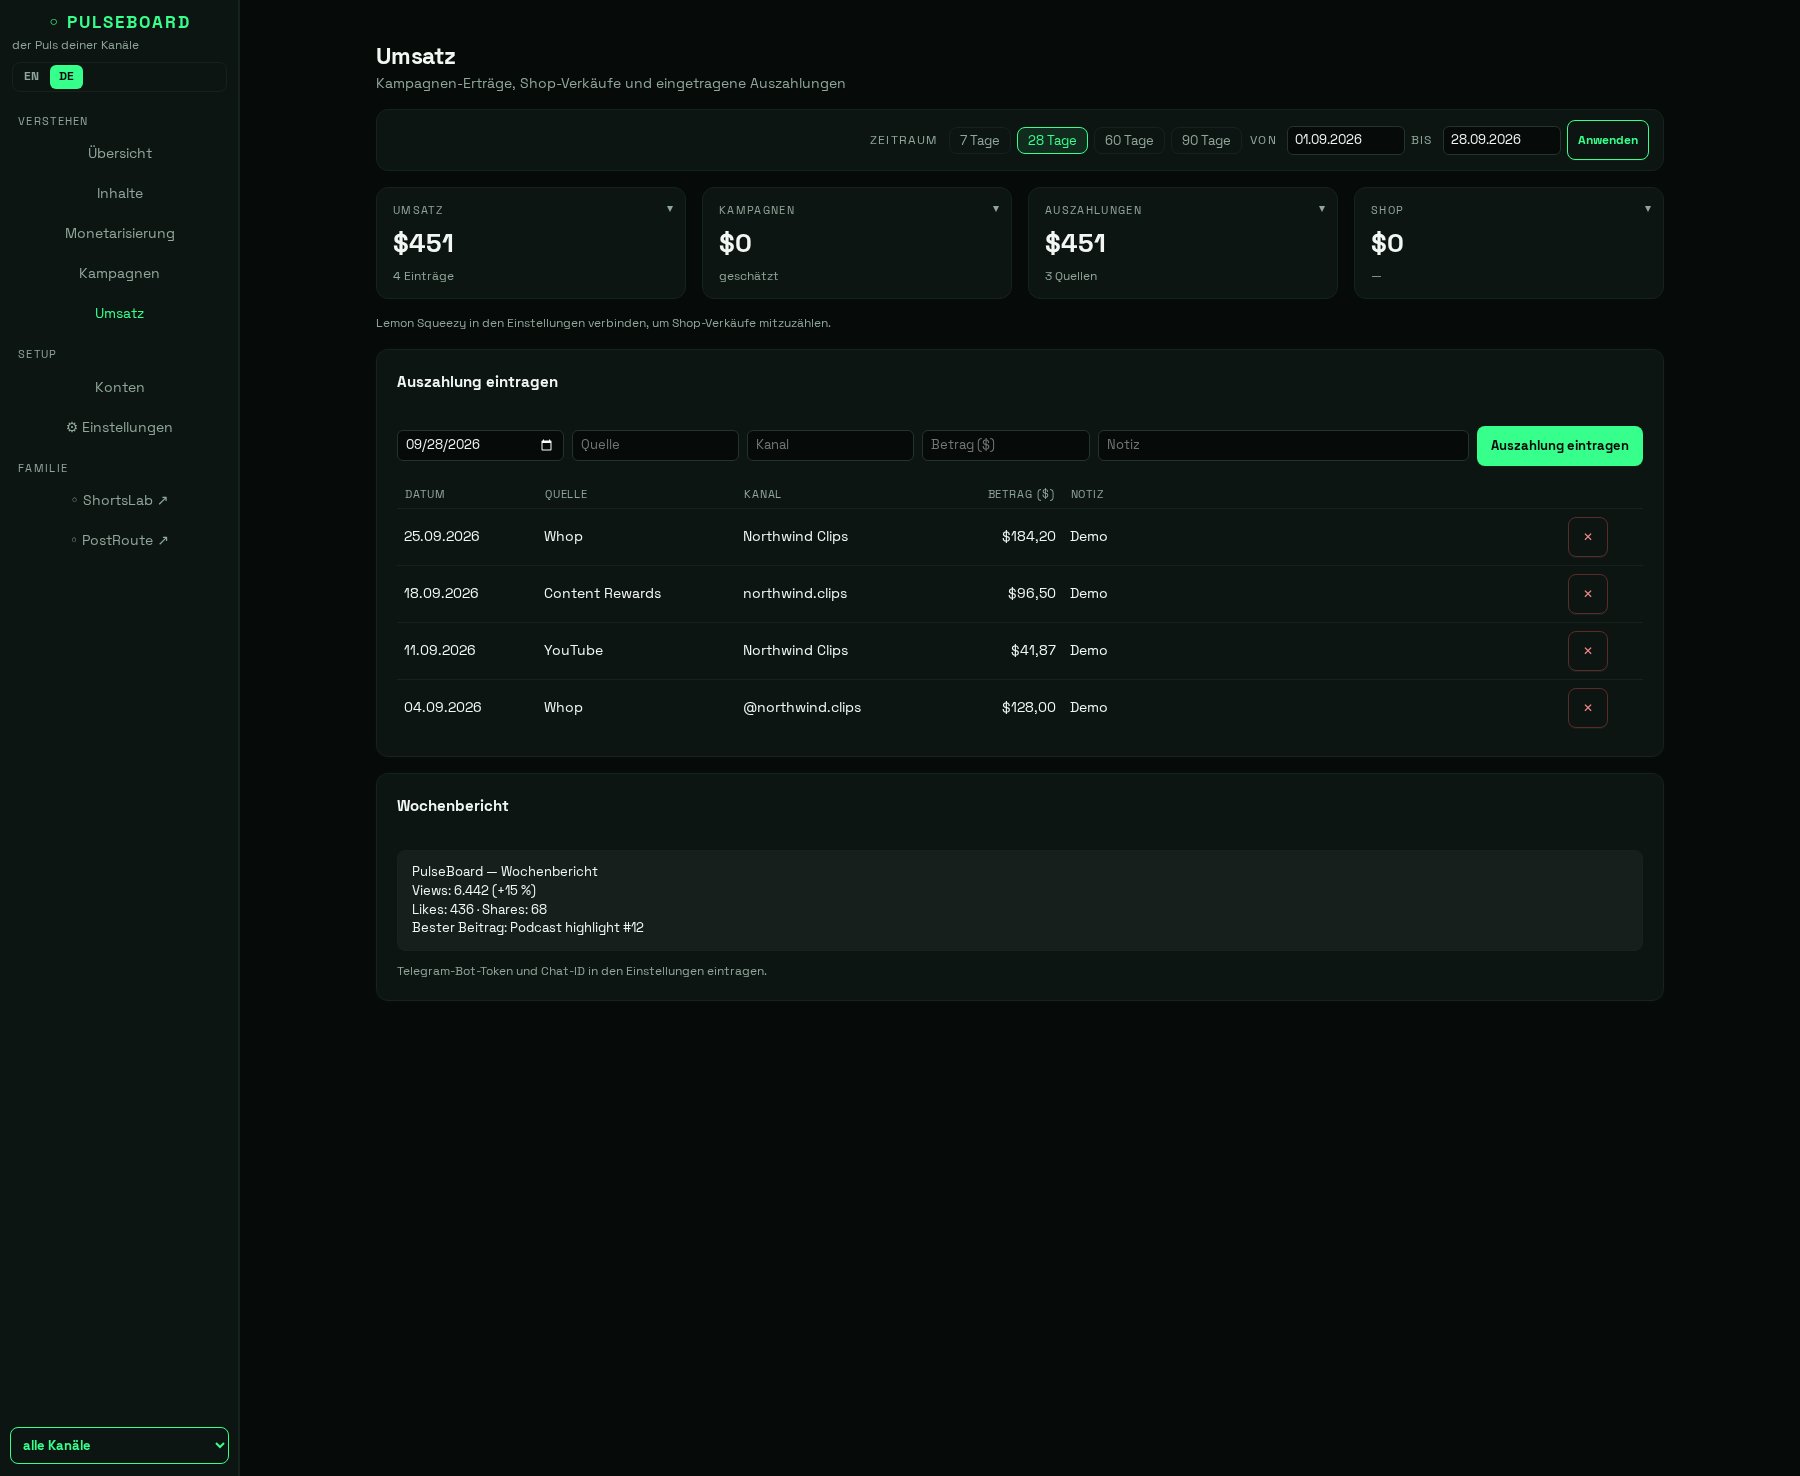Delete the 04.09.2026 Whop payout row
This screenshot has height=1476, width=1800.
coord(1587,708)
